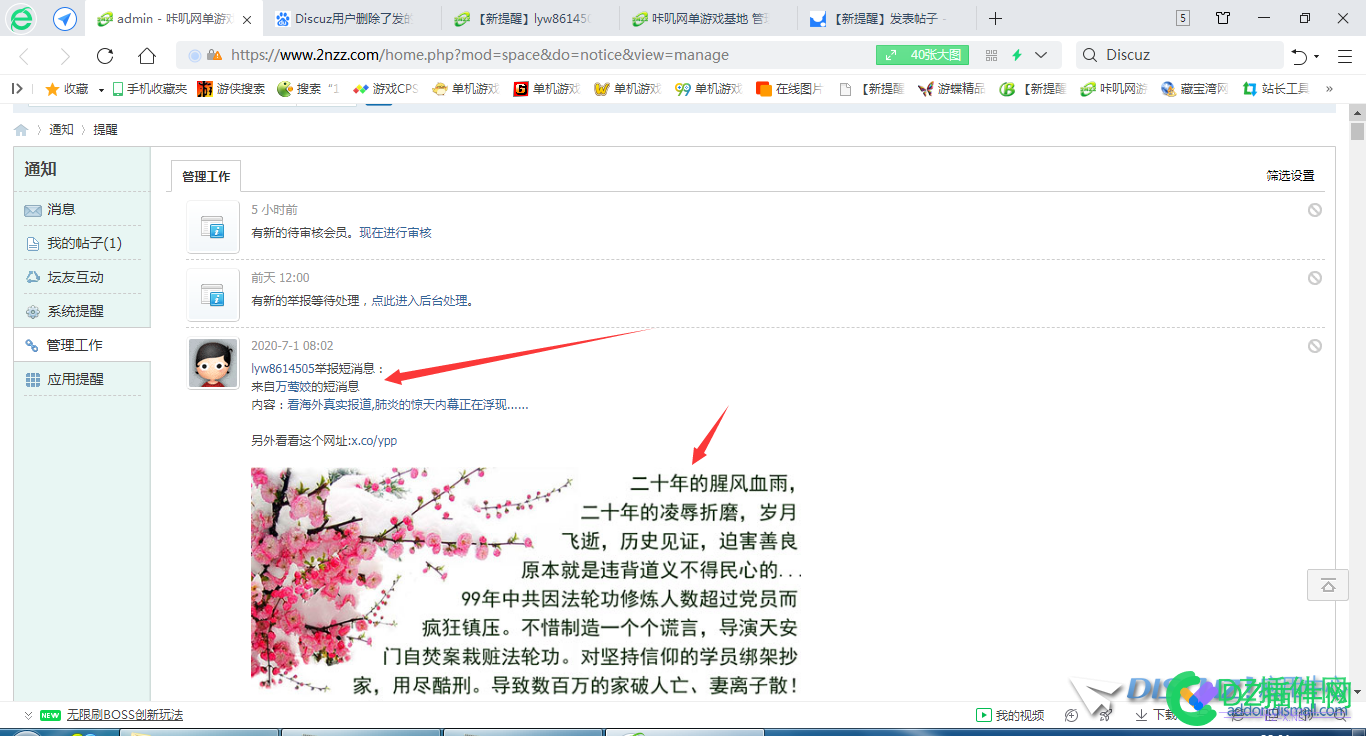The height and width of the screenshot is (736, 1366).
Task: Click the blue navigation compass icon
Action: click(65, 19)
